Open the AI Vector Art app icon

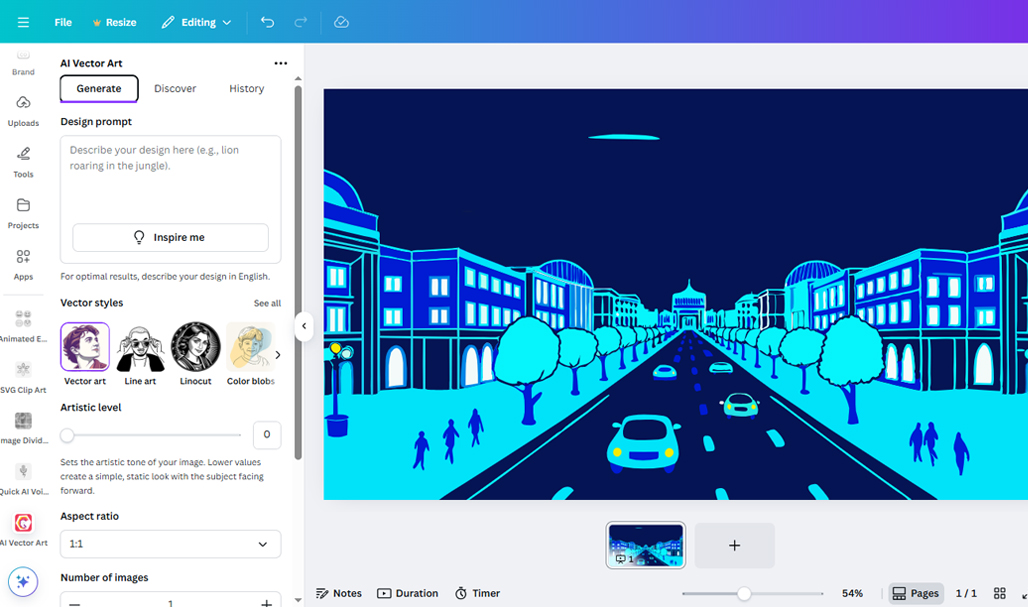(23, 524)
